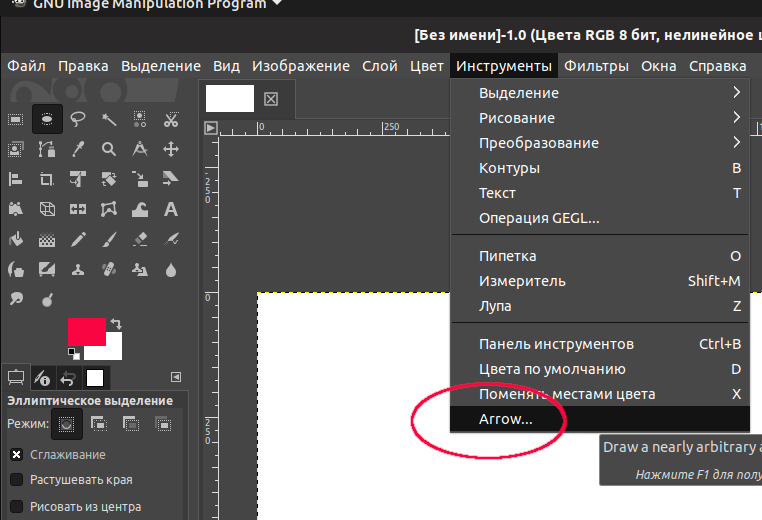Select the Airbrush tool
This screenshot has width=762, height=520.
(171, 240)
